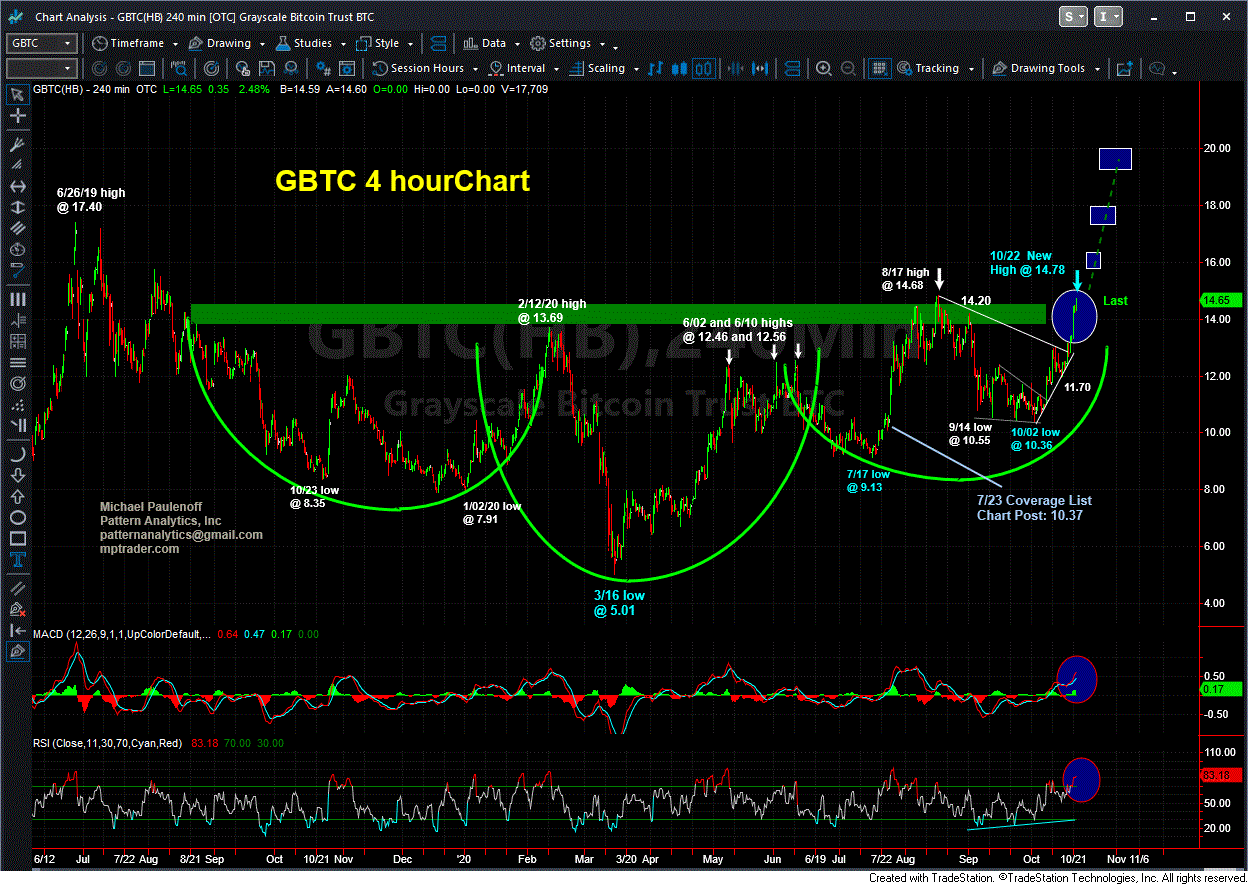Click the '3/16 low @ 5.01' annotation text
The height and width of the screenshot is (884, 1248).
point(621,602)
